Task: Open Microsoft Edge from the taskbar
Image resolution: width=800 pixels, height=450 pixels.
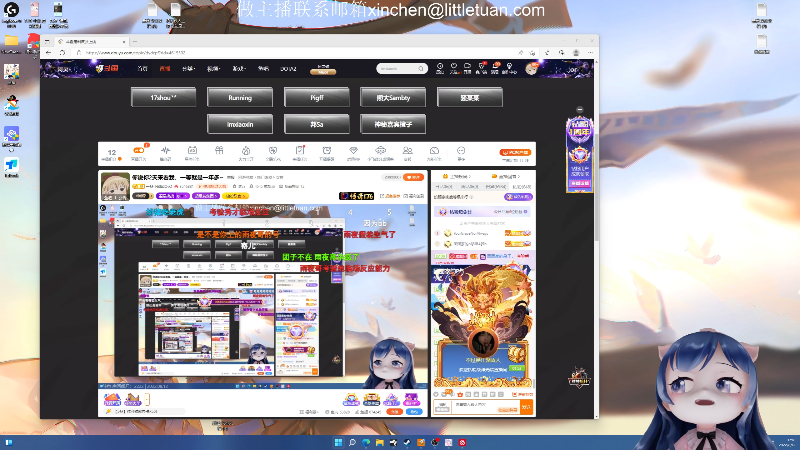Action: click(366, 442)
